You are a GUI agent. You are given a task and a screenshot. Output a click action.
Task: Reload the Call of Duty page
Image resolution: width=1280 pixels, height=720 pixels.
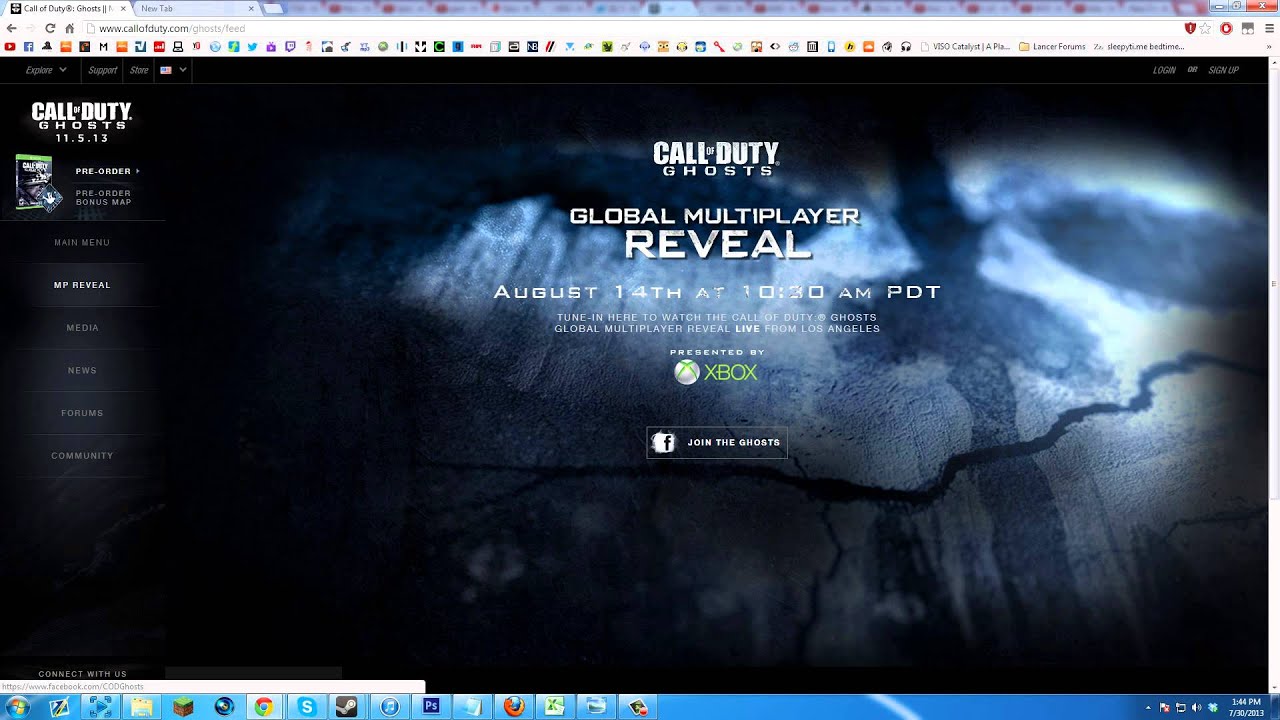click(x=50, y=28)
